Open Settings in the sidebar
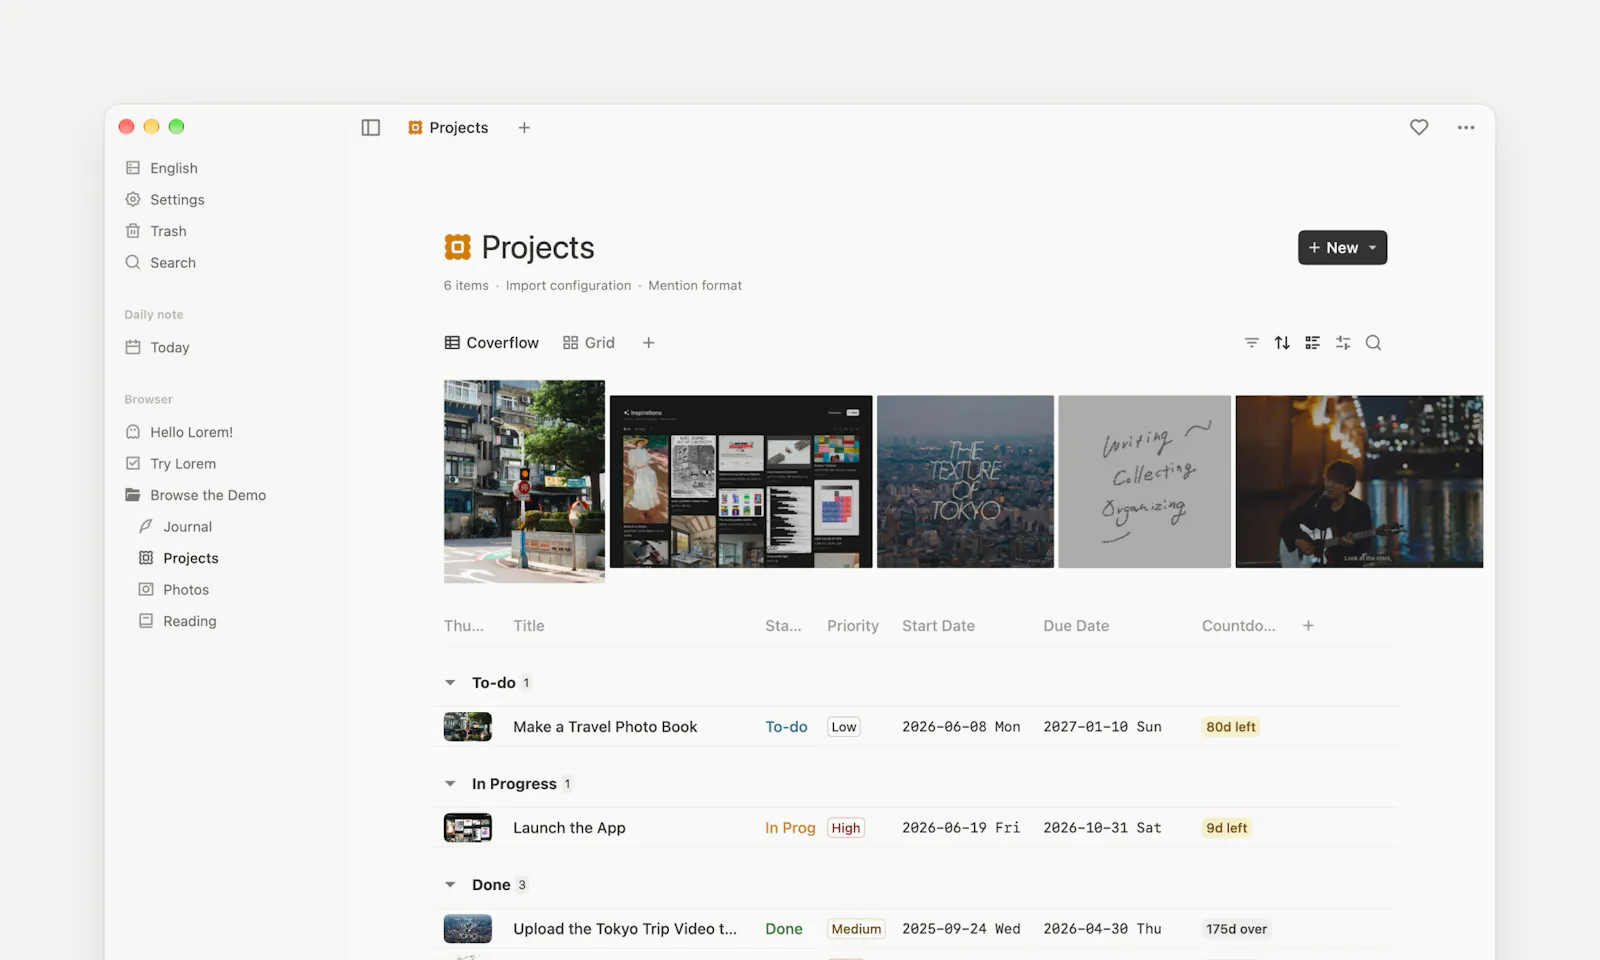The width and height of the screenshot is (1600, 960). coord(165,200)
